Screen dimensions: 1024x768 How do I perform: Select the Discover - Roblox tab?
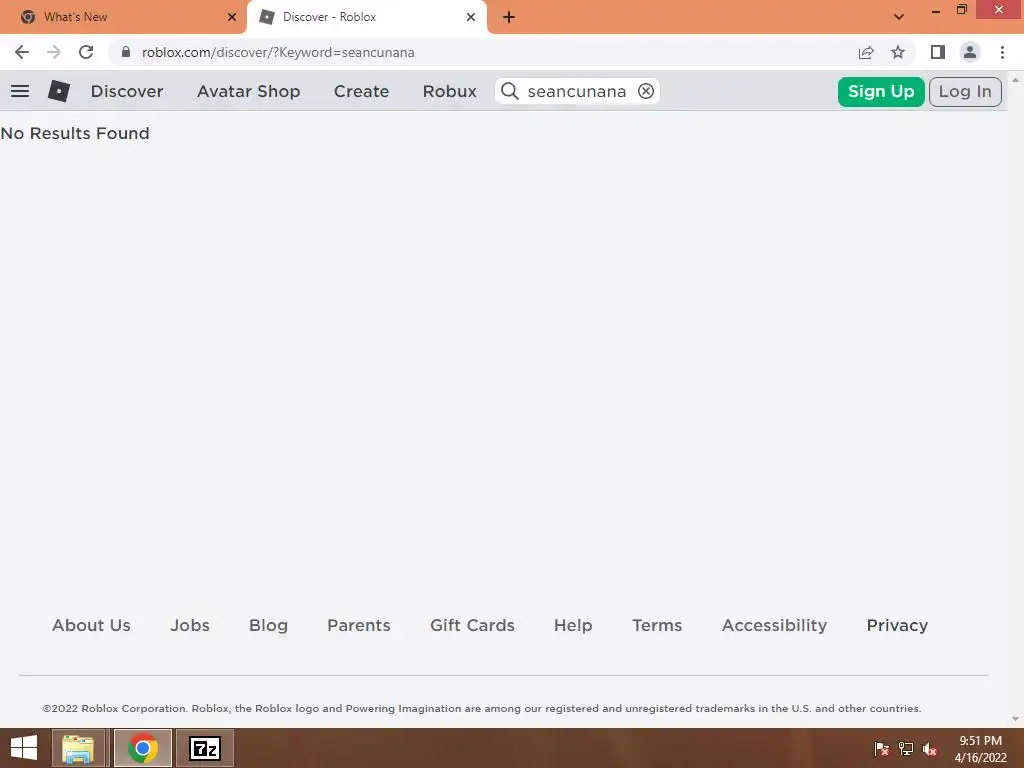pyautogui.click(x=366, y=17)
